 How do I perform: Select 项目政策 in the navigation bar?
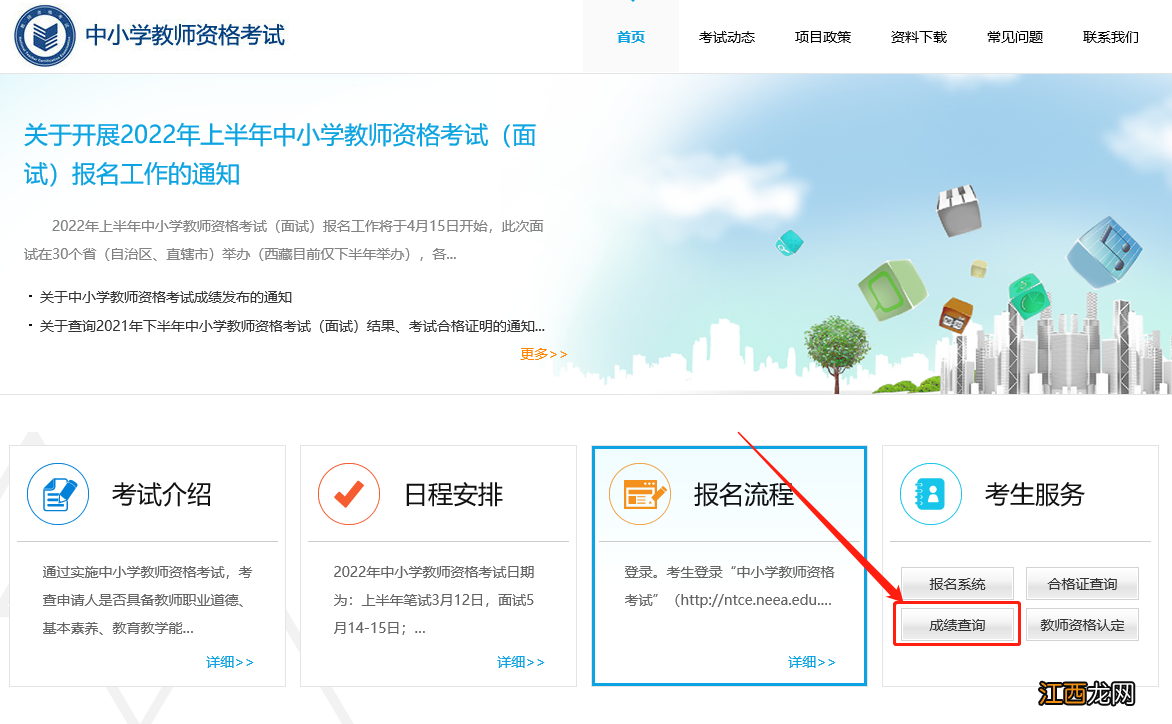pyautogui.click(x=822, y=36)
